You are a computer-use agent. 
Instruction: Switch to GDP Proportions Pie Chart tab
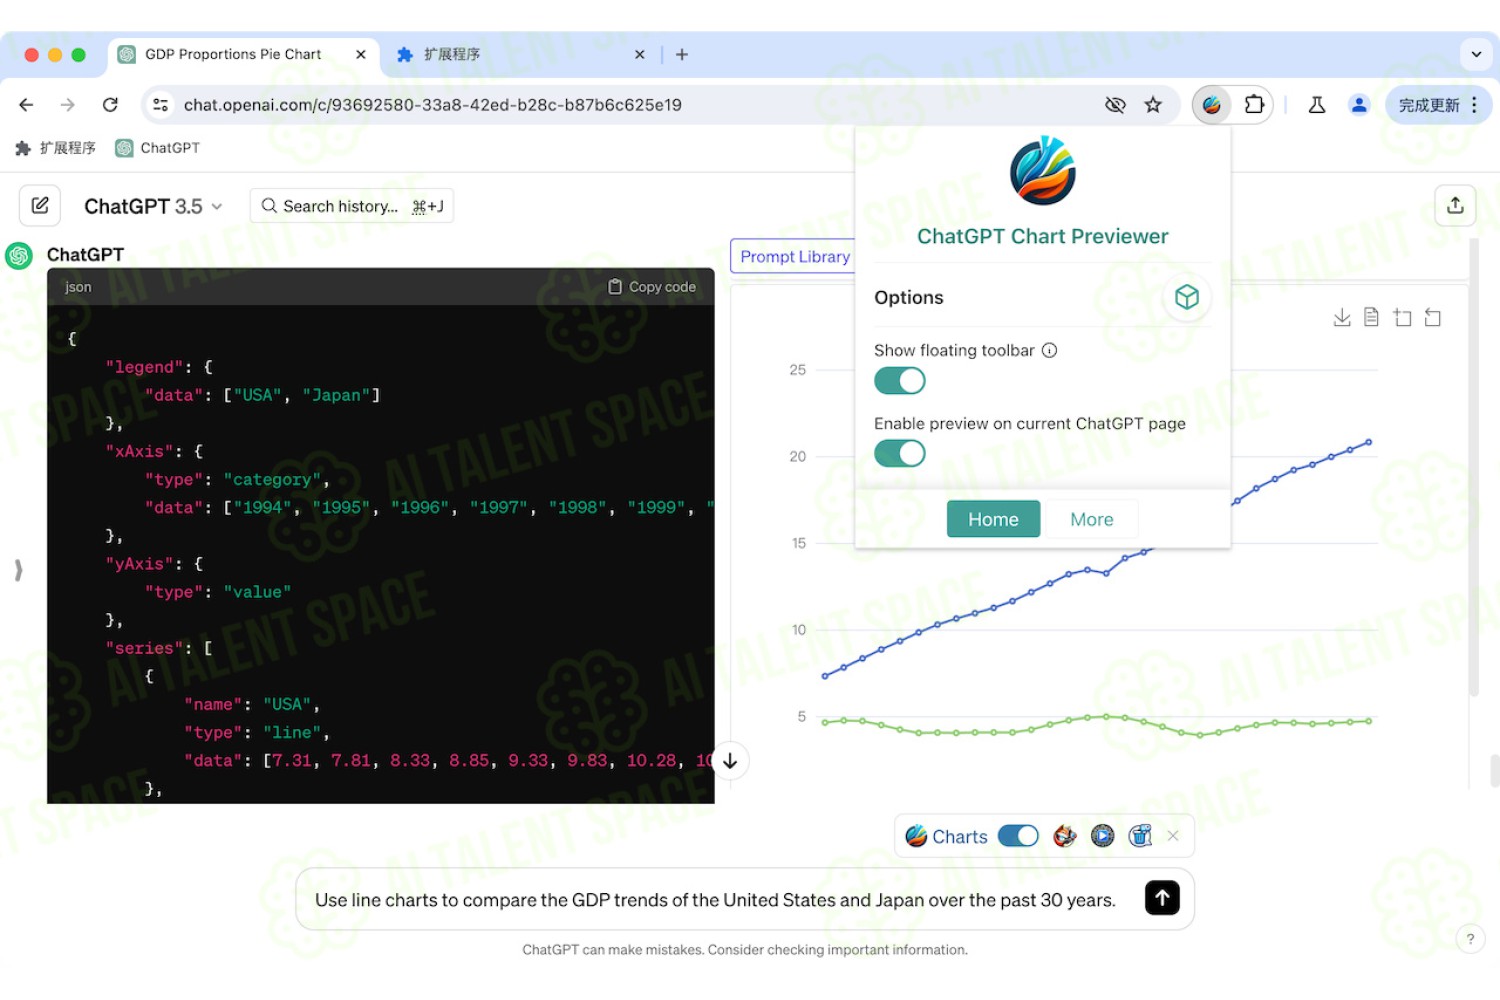243,54
